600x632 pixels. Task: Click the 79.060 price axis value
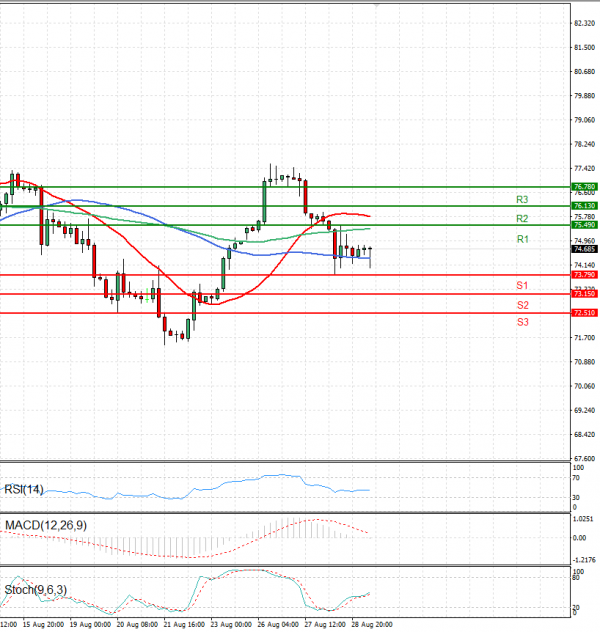tap(584, 120)
